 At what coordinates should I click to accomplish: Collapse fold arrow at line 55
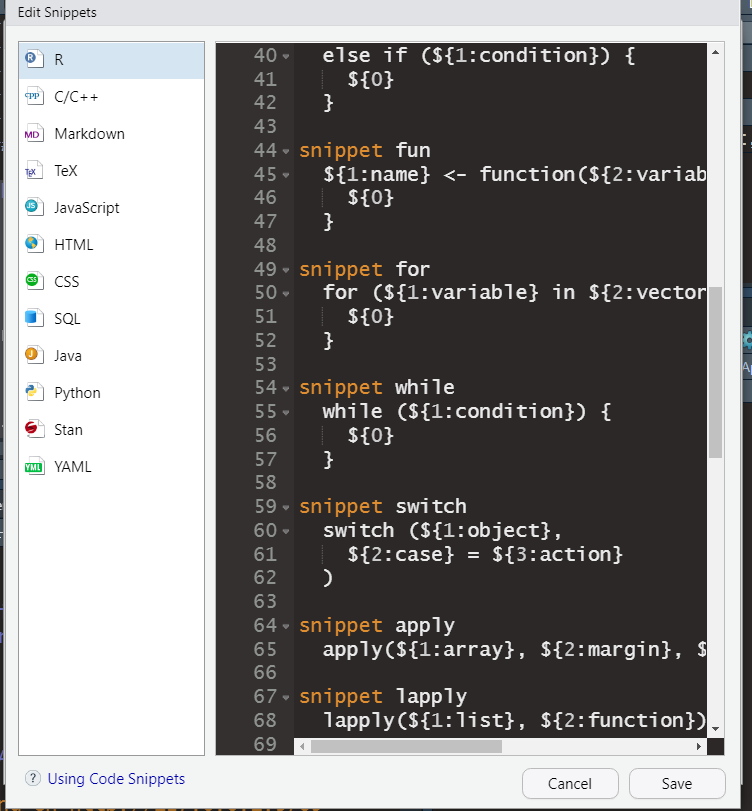click(286, 412)
